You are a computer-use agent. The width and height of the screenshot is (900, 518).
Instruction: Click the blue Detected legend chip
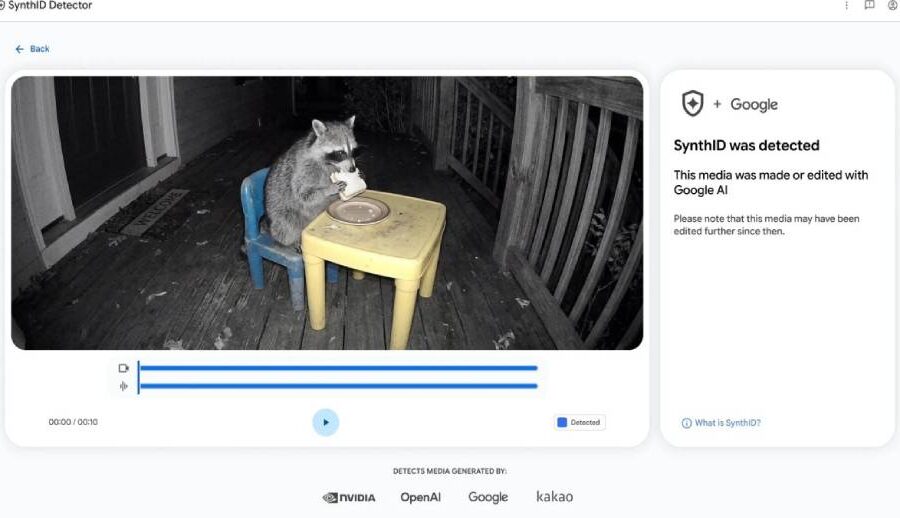tap(579, 422)
